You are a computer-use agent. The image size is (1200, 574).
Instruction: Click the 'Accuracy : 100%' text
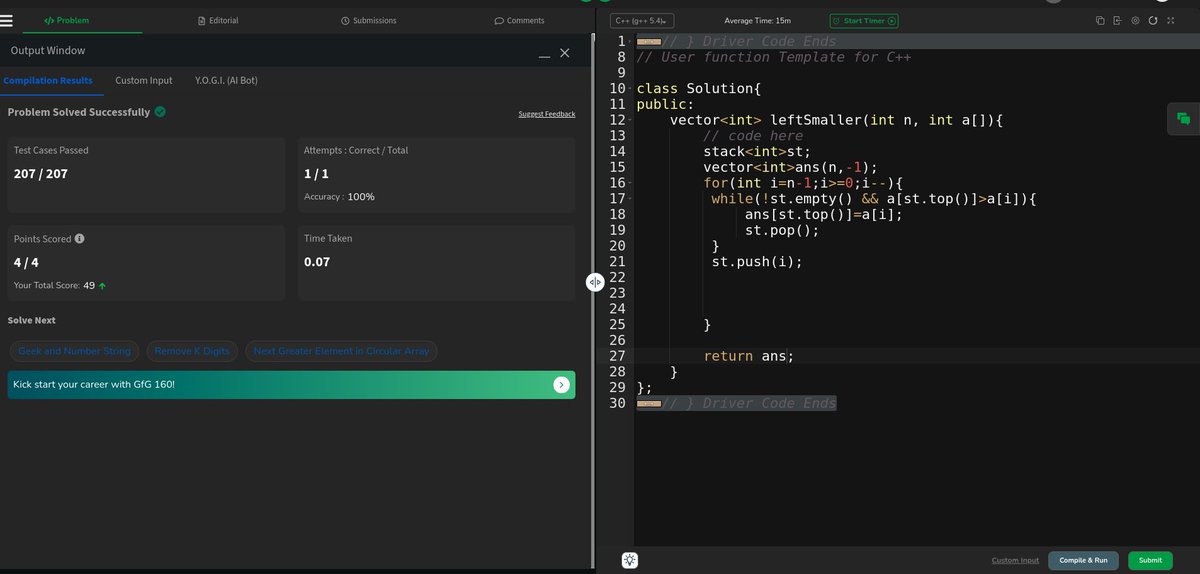(x=339, y=197)
